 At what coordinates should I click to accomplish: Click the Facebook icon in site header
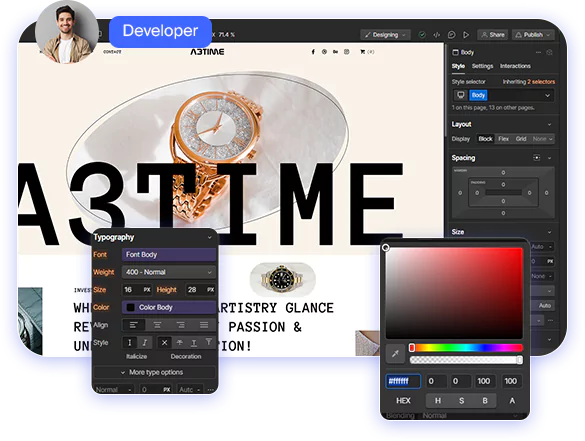pyautogui.click(x=313, y=52)
